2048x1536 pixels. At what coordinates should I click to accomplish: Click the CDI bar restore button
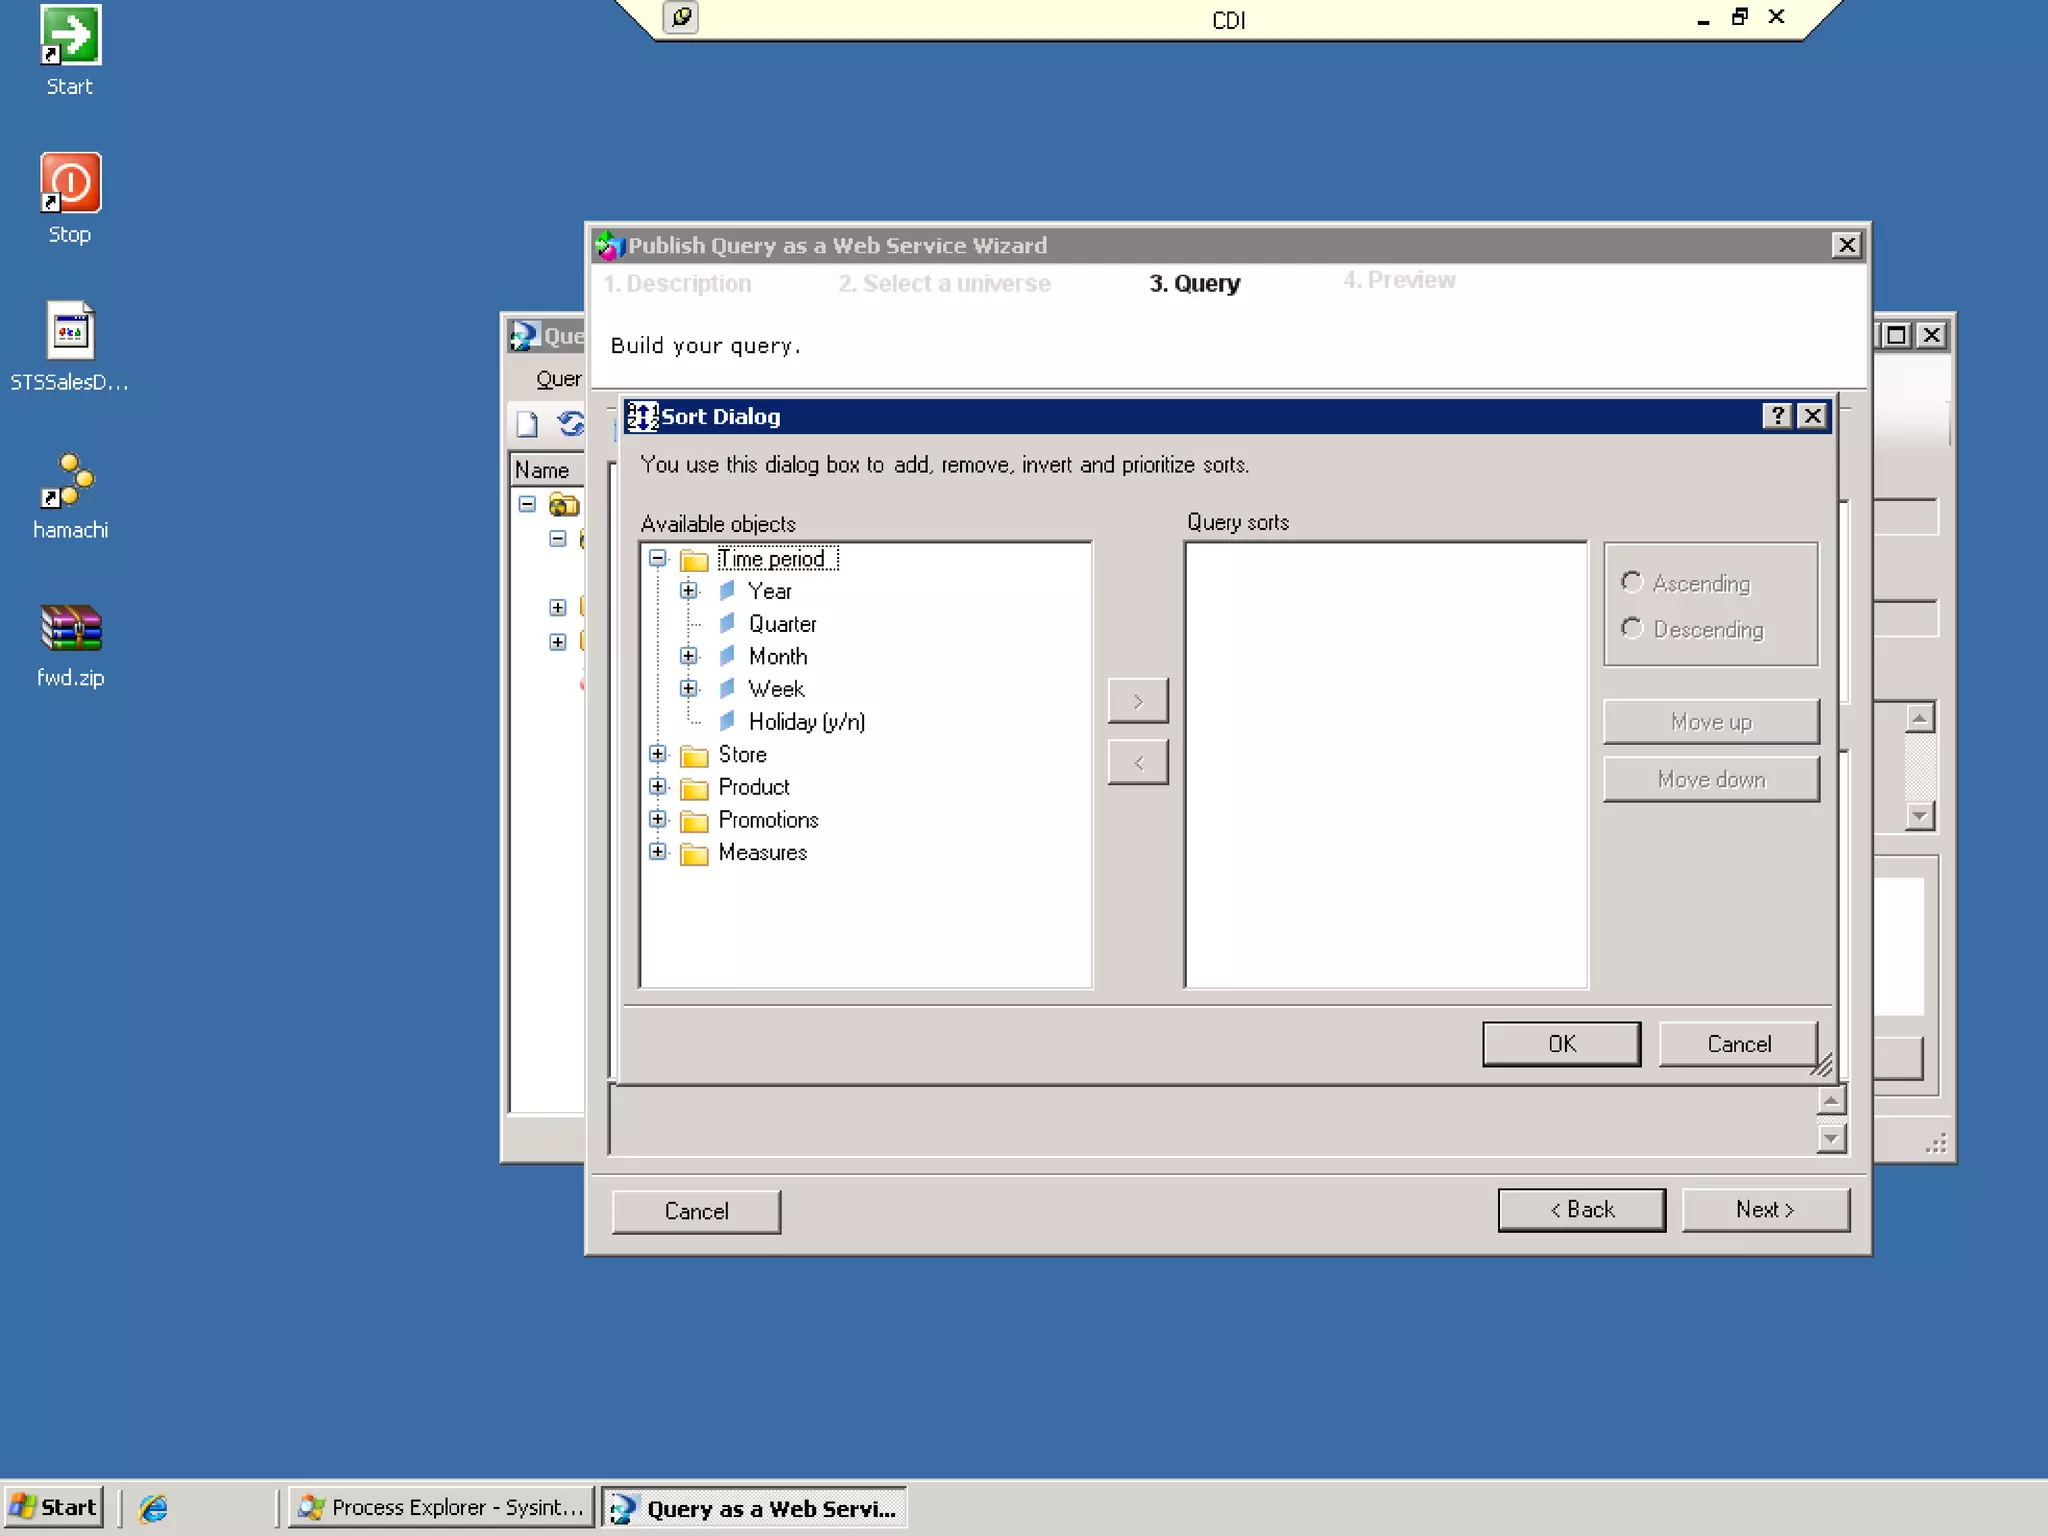click(1740, 16)
